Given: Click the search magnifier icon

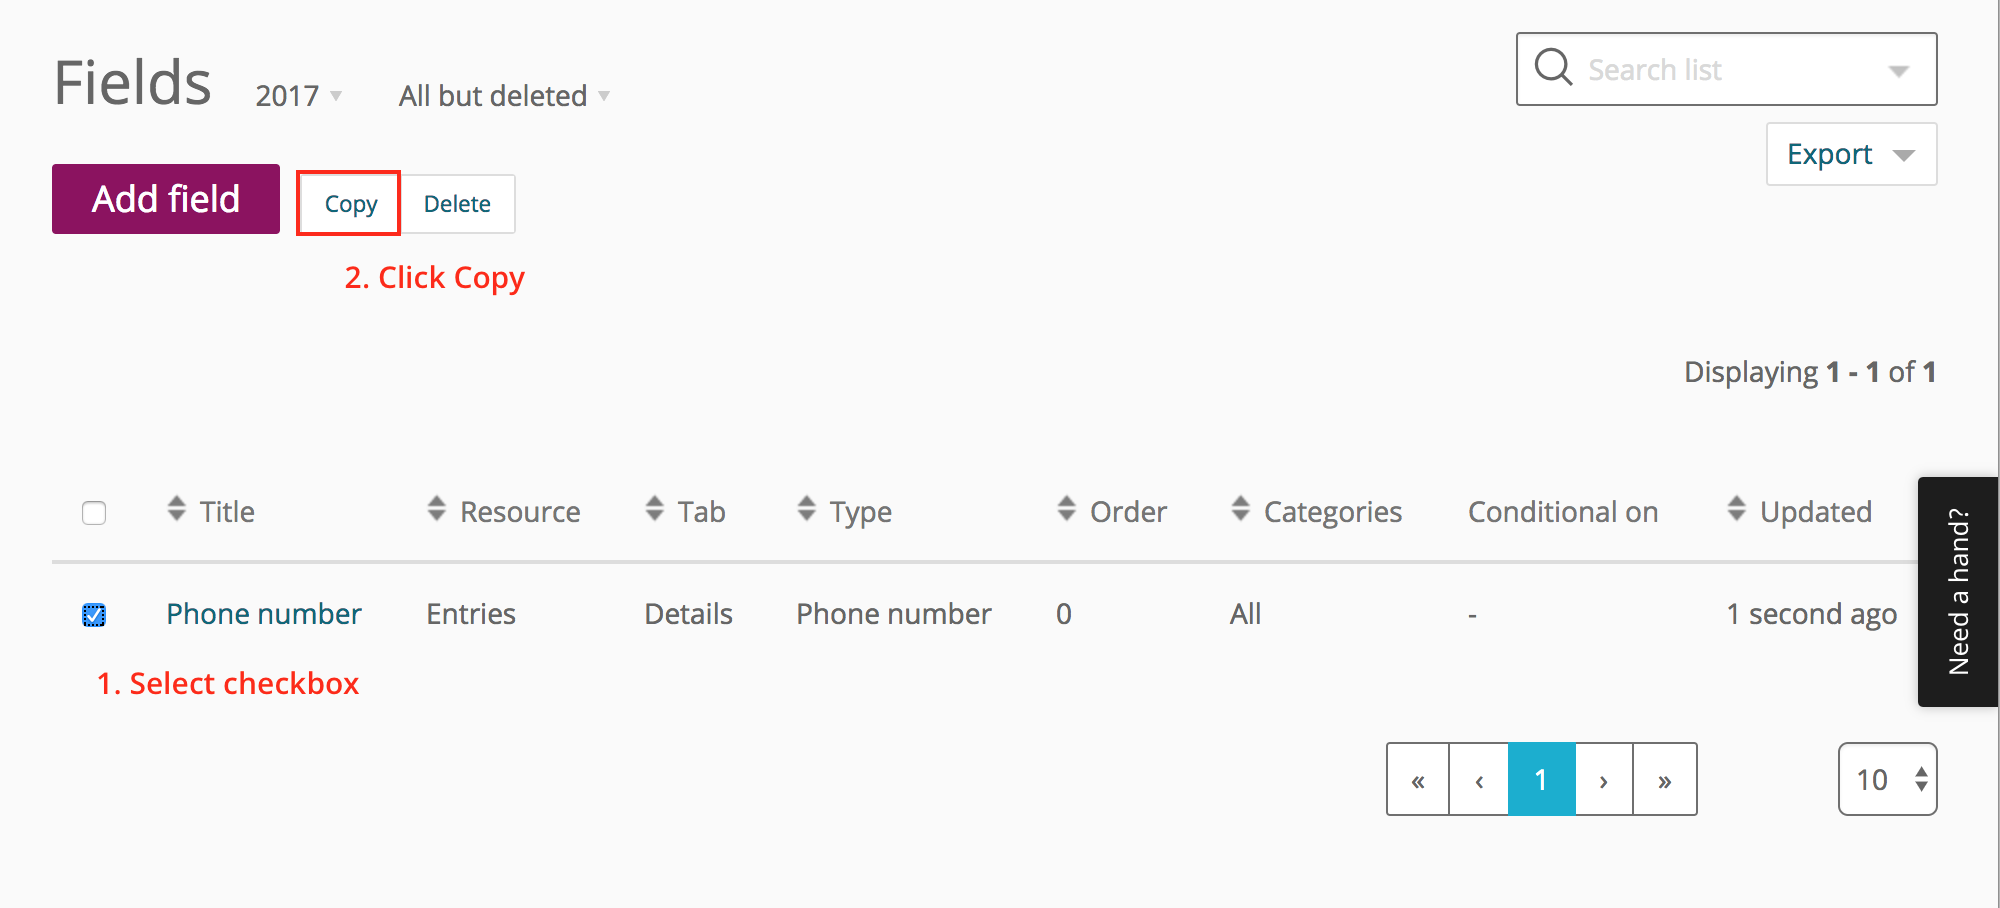Looking at the screenshot, I should (x=1553, y=68).
